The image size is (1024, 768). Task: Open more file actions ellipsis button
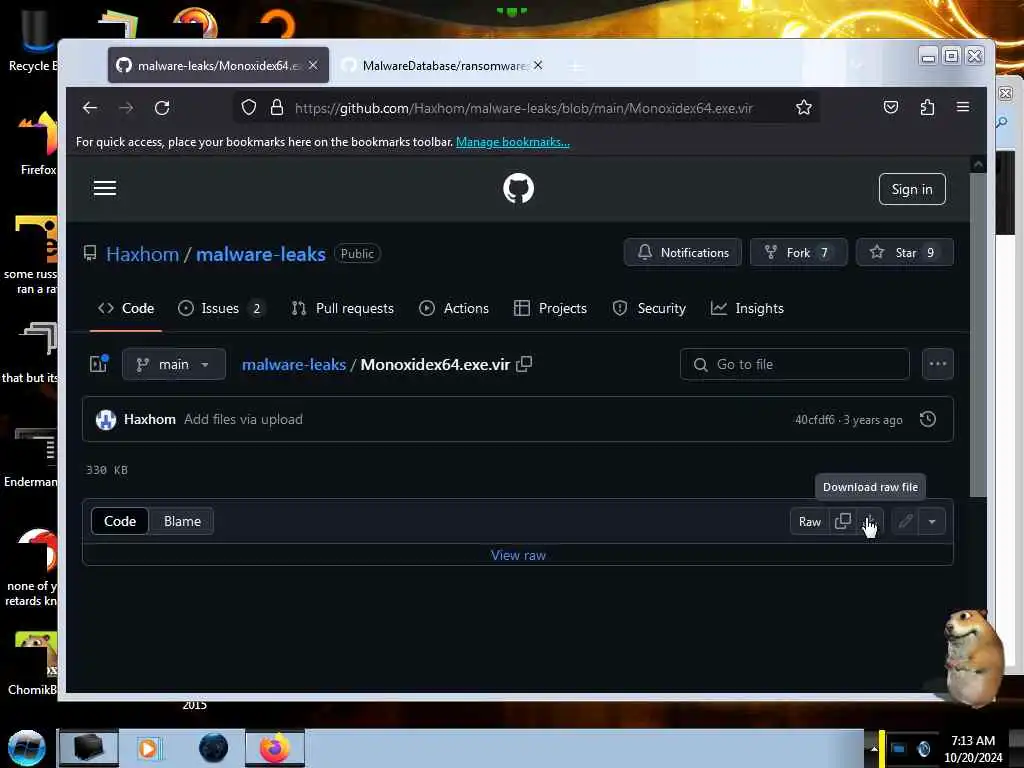click(938, 364)
